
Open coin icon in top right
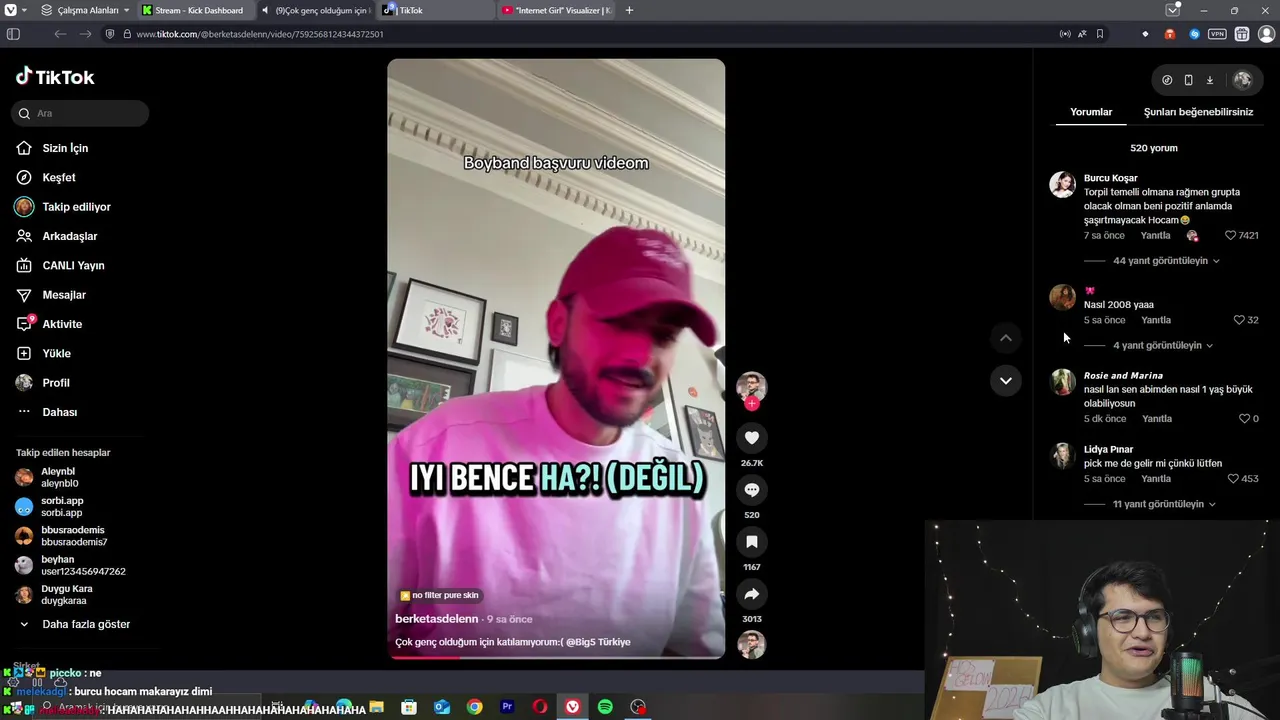[1167, 80]
